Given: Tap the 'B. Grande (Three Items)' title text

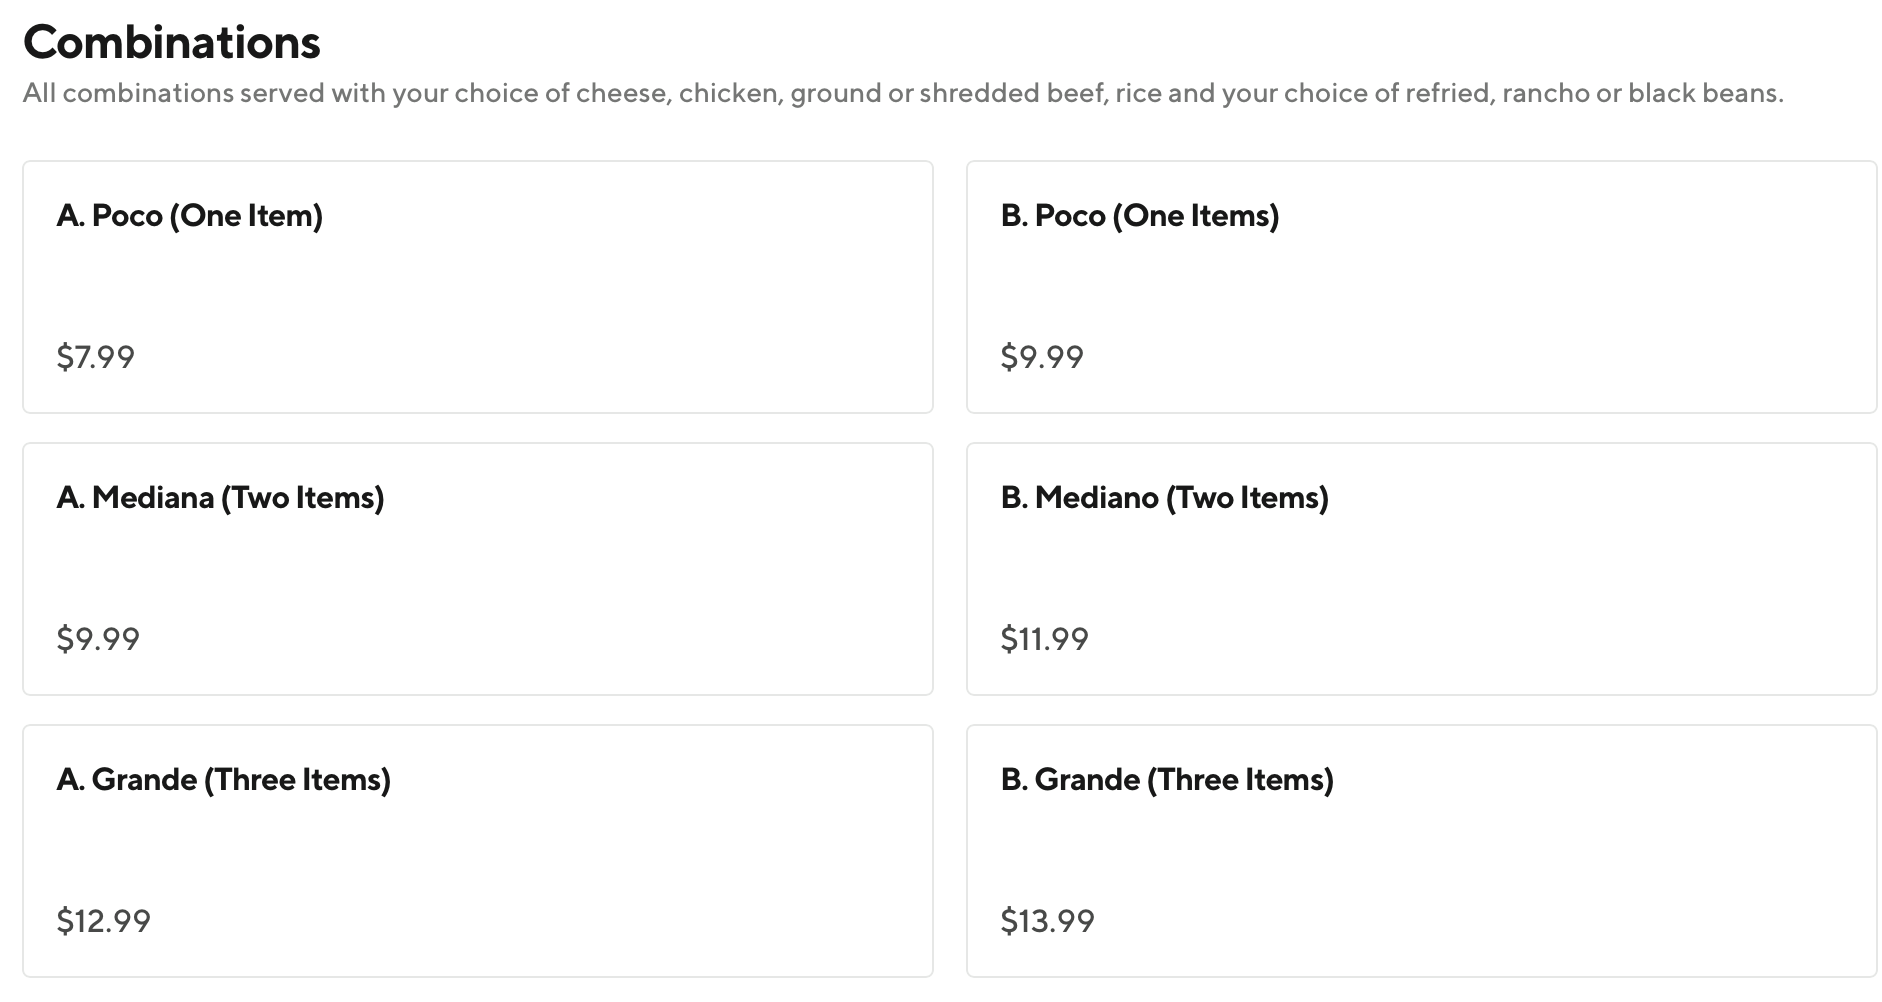Looking at the screenshot, I should [1167, 780].
